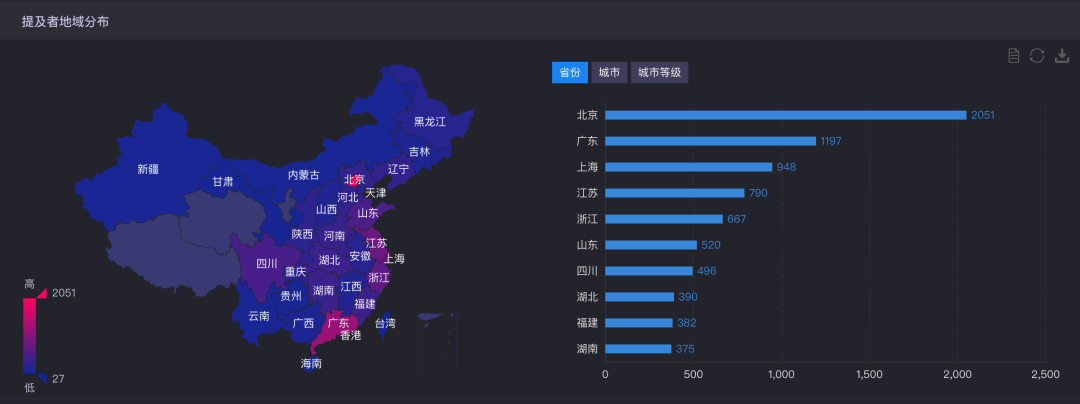Click the 江苏 bar in chart
1080x404 pixels.
pos(675,193)
